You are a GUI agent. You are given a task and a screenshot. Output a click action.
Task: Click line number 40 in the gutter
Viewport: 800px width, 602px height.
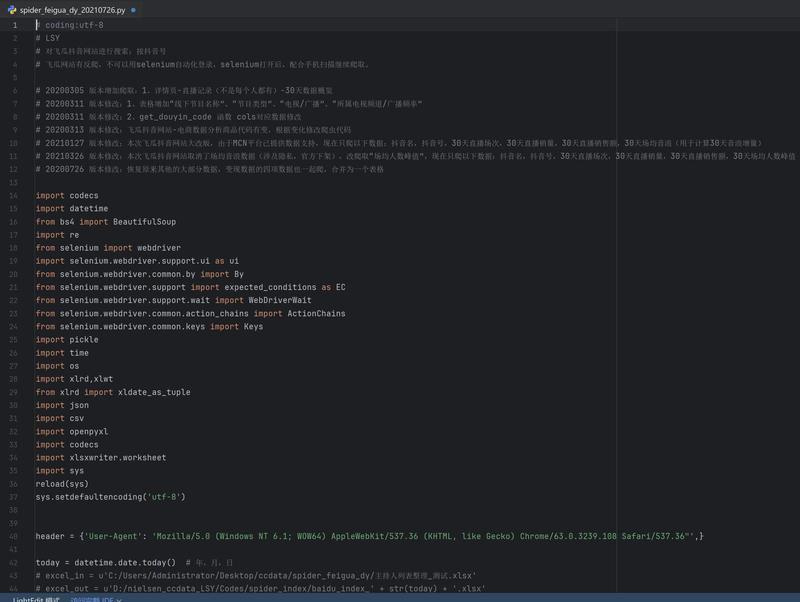click(x=13, y=537)
